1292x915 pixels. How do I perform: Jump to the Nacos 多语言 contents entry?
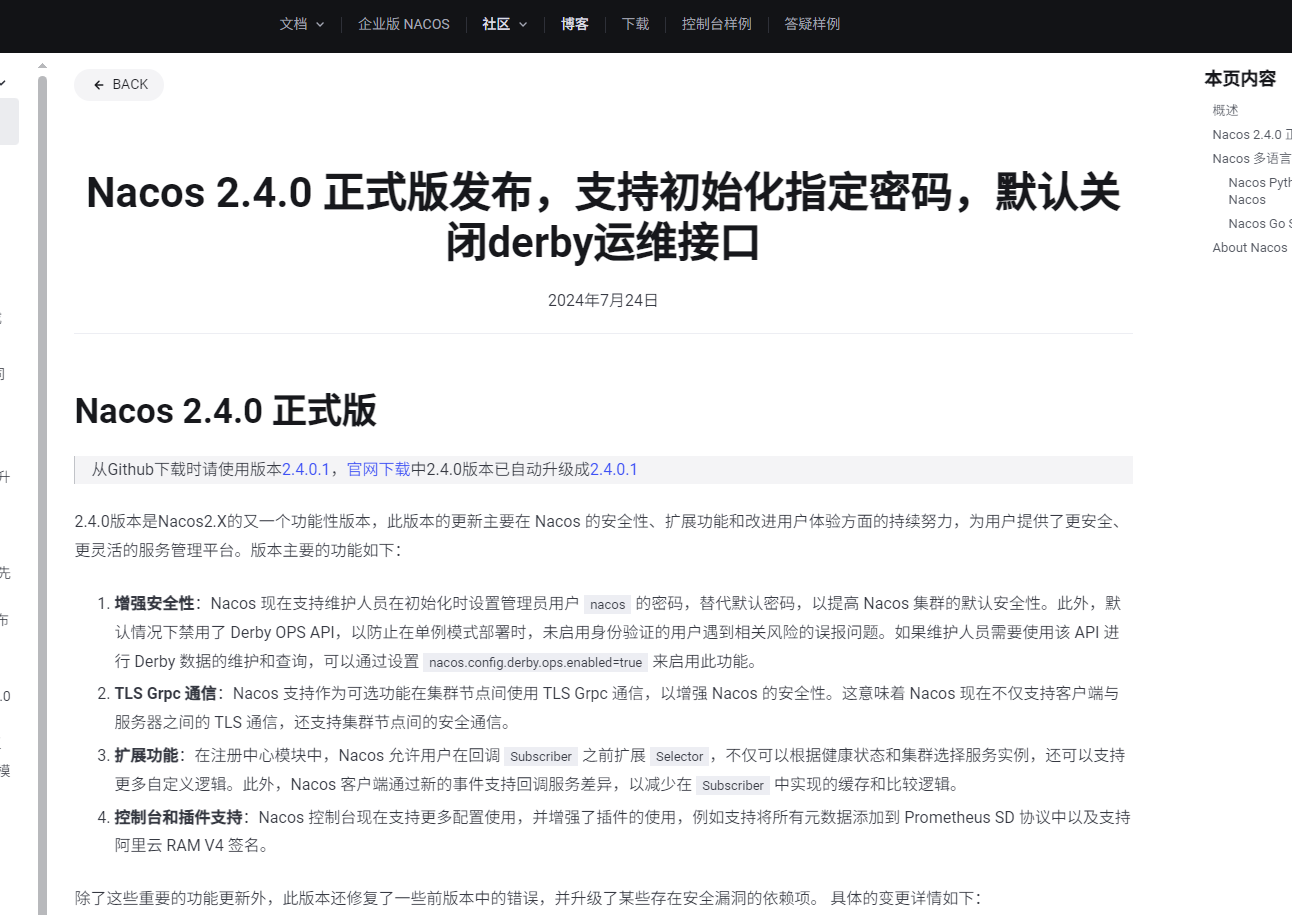tap(1252, 158)
